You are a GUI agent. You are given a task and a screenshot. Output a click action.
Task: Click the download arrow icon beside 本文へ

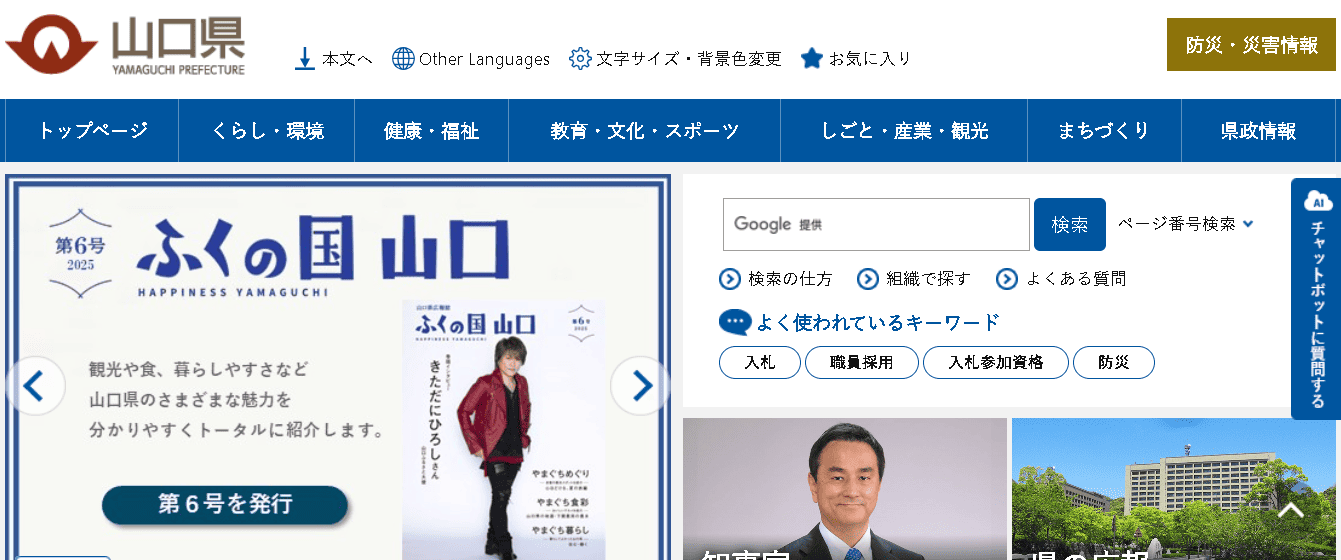point(305,59)
